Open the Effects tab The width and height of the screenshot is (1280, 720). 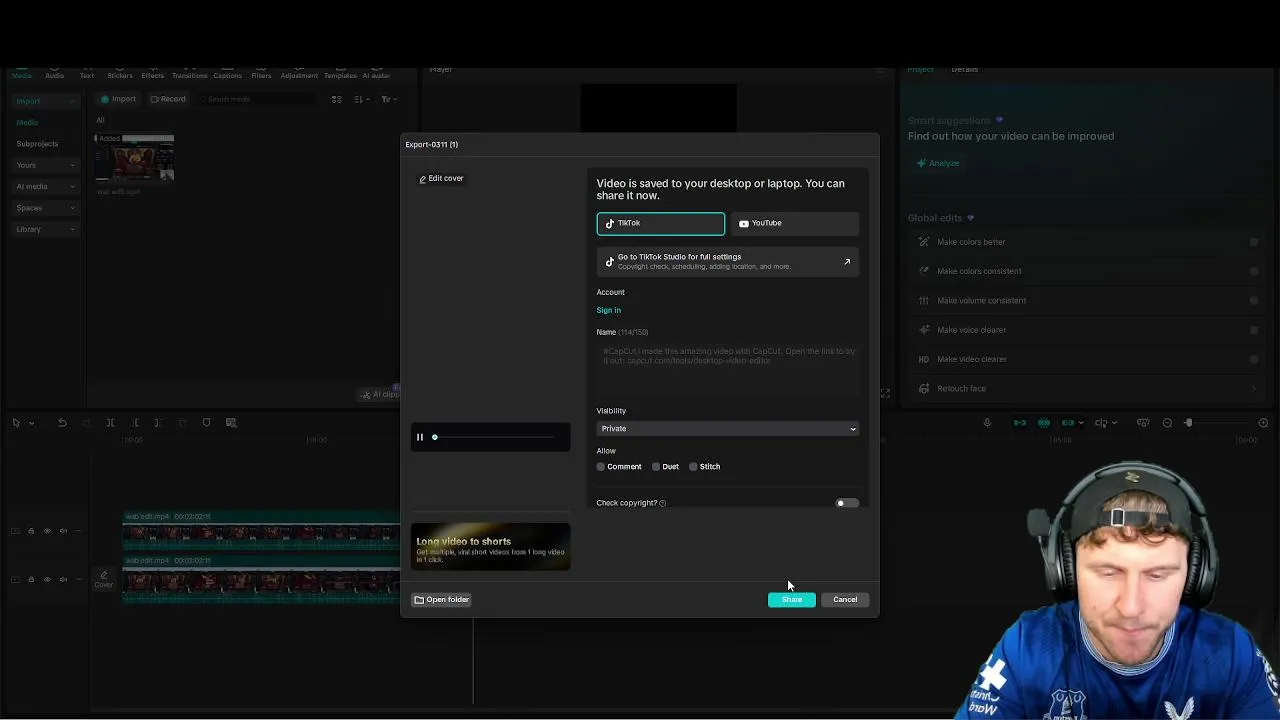click(x=152, y=75)
